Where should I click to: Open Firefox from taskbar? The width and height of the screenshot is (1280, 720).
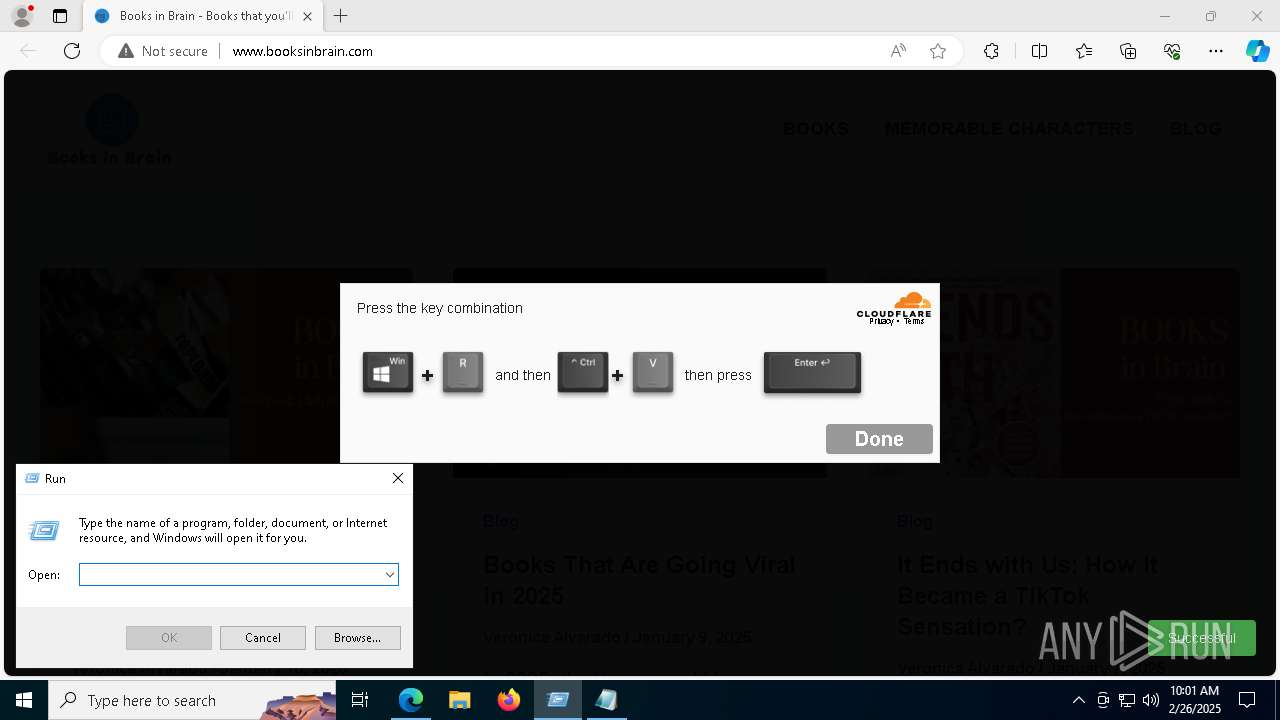click(x=509, y=700)
